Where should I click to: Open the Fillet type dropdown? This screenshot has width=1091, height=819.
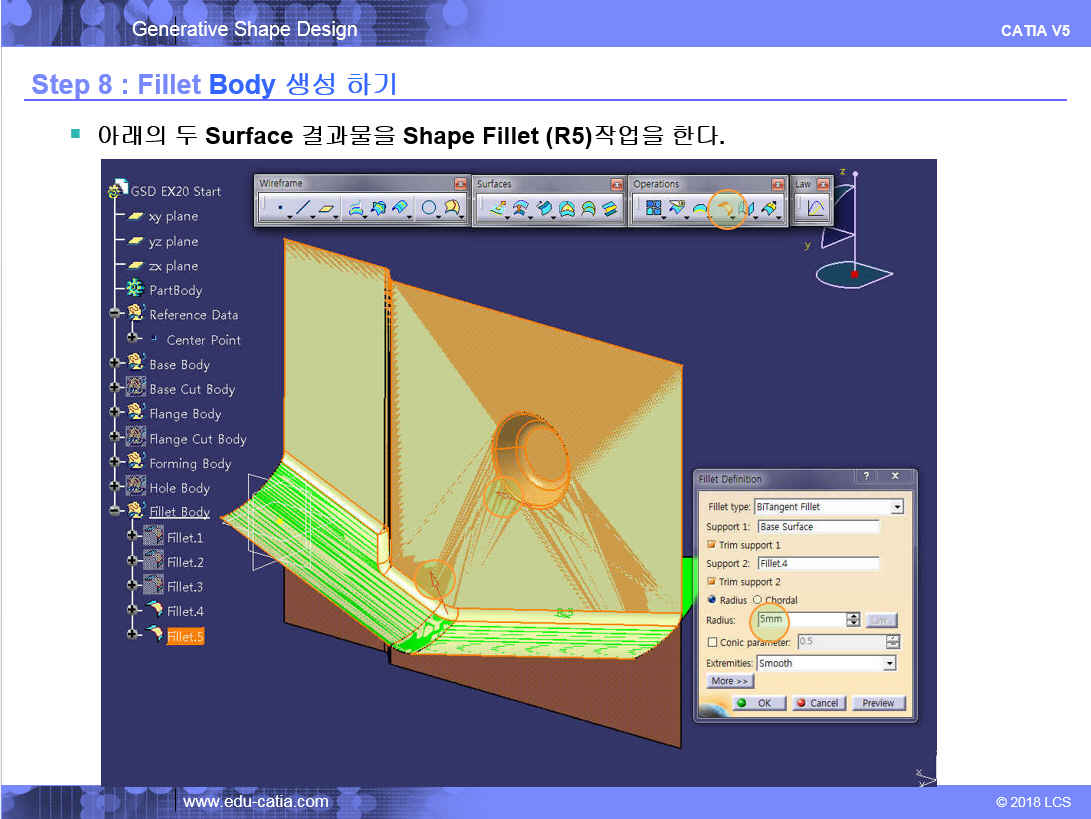[896, 507]
